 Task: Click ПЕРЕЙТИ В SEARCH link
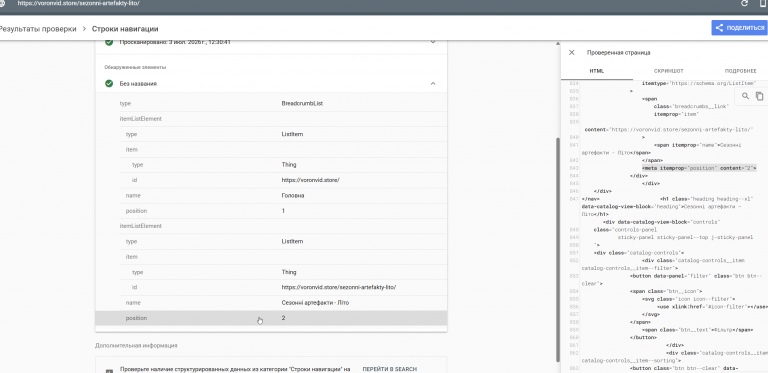(389, 369)
